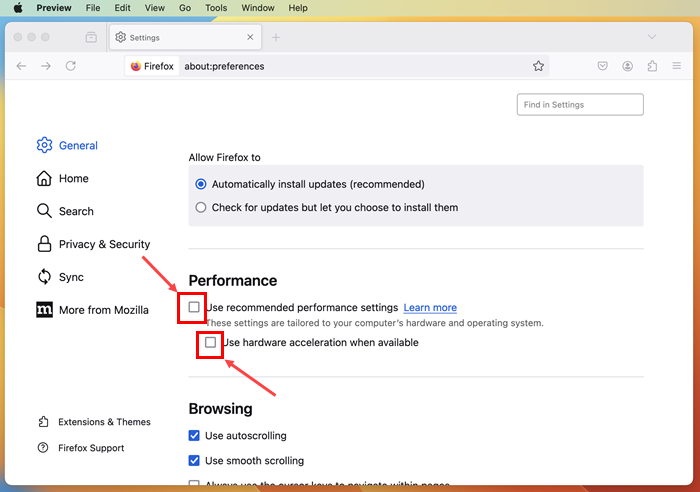Bookmark this page with the star
Viewport: 700px width, 492px height.
pyautogui.click(x=538, y=66)
